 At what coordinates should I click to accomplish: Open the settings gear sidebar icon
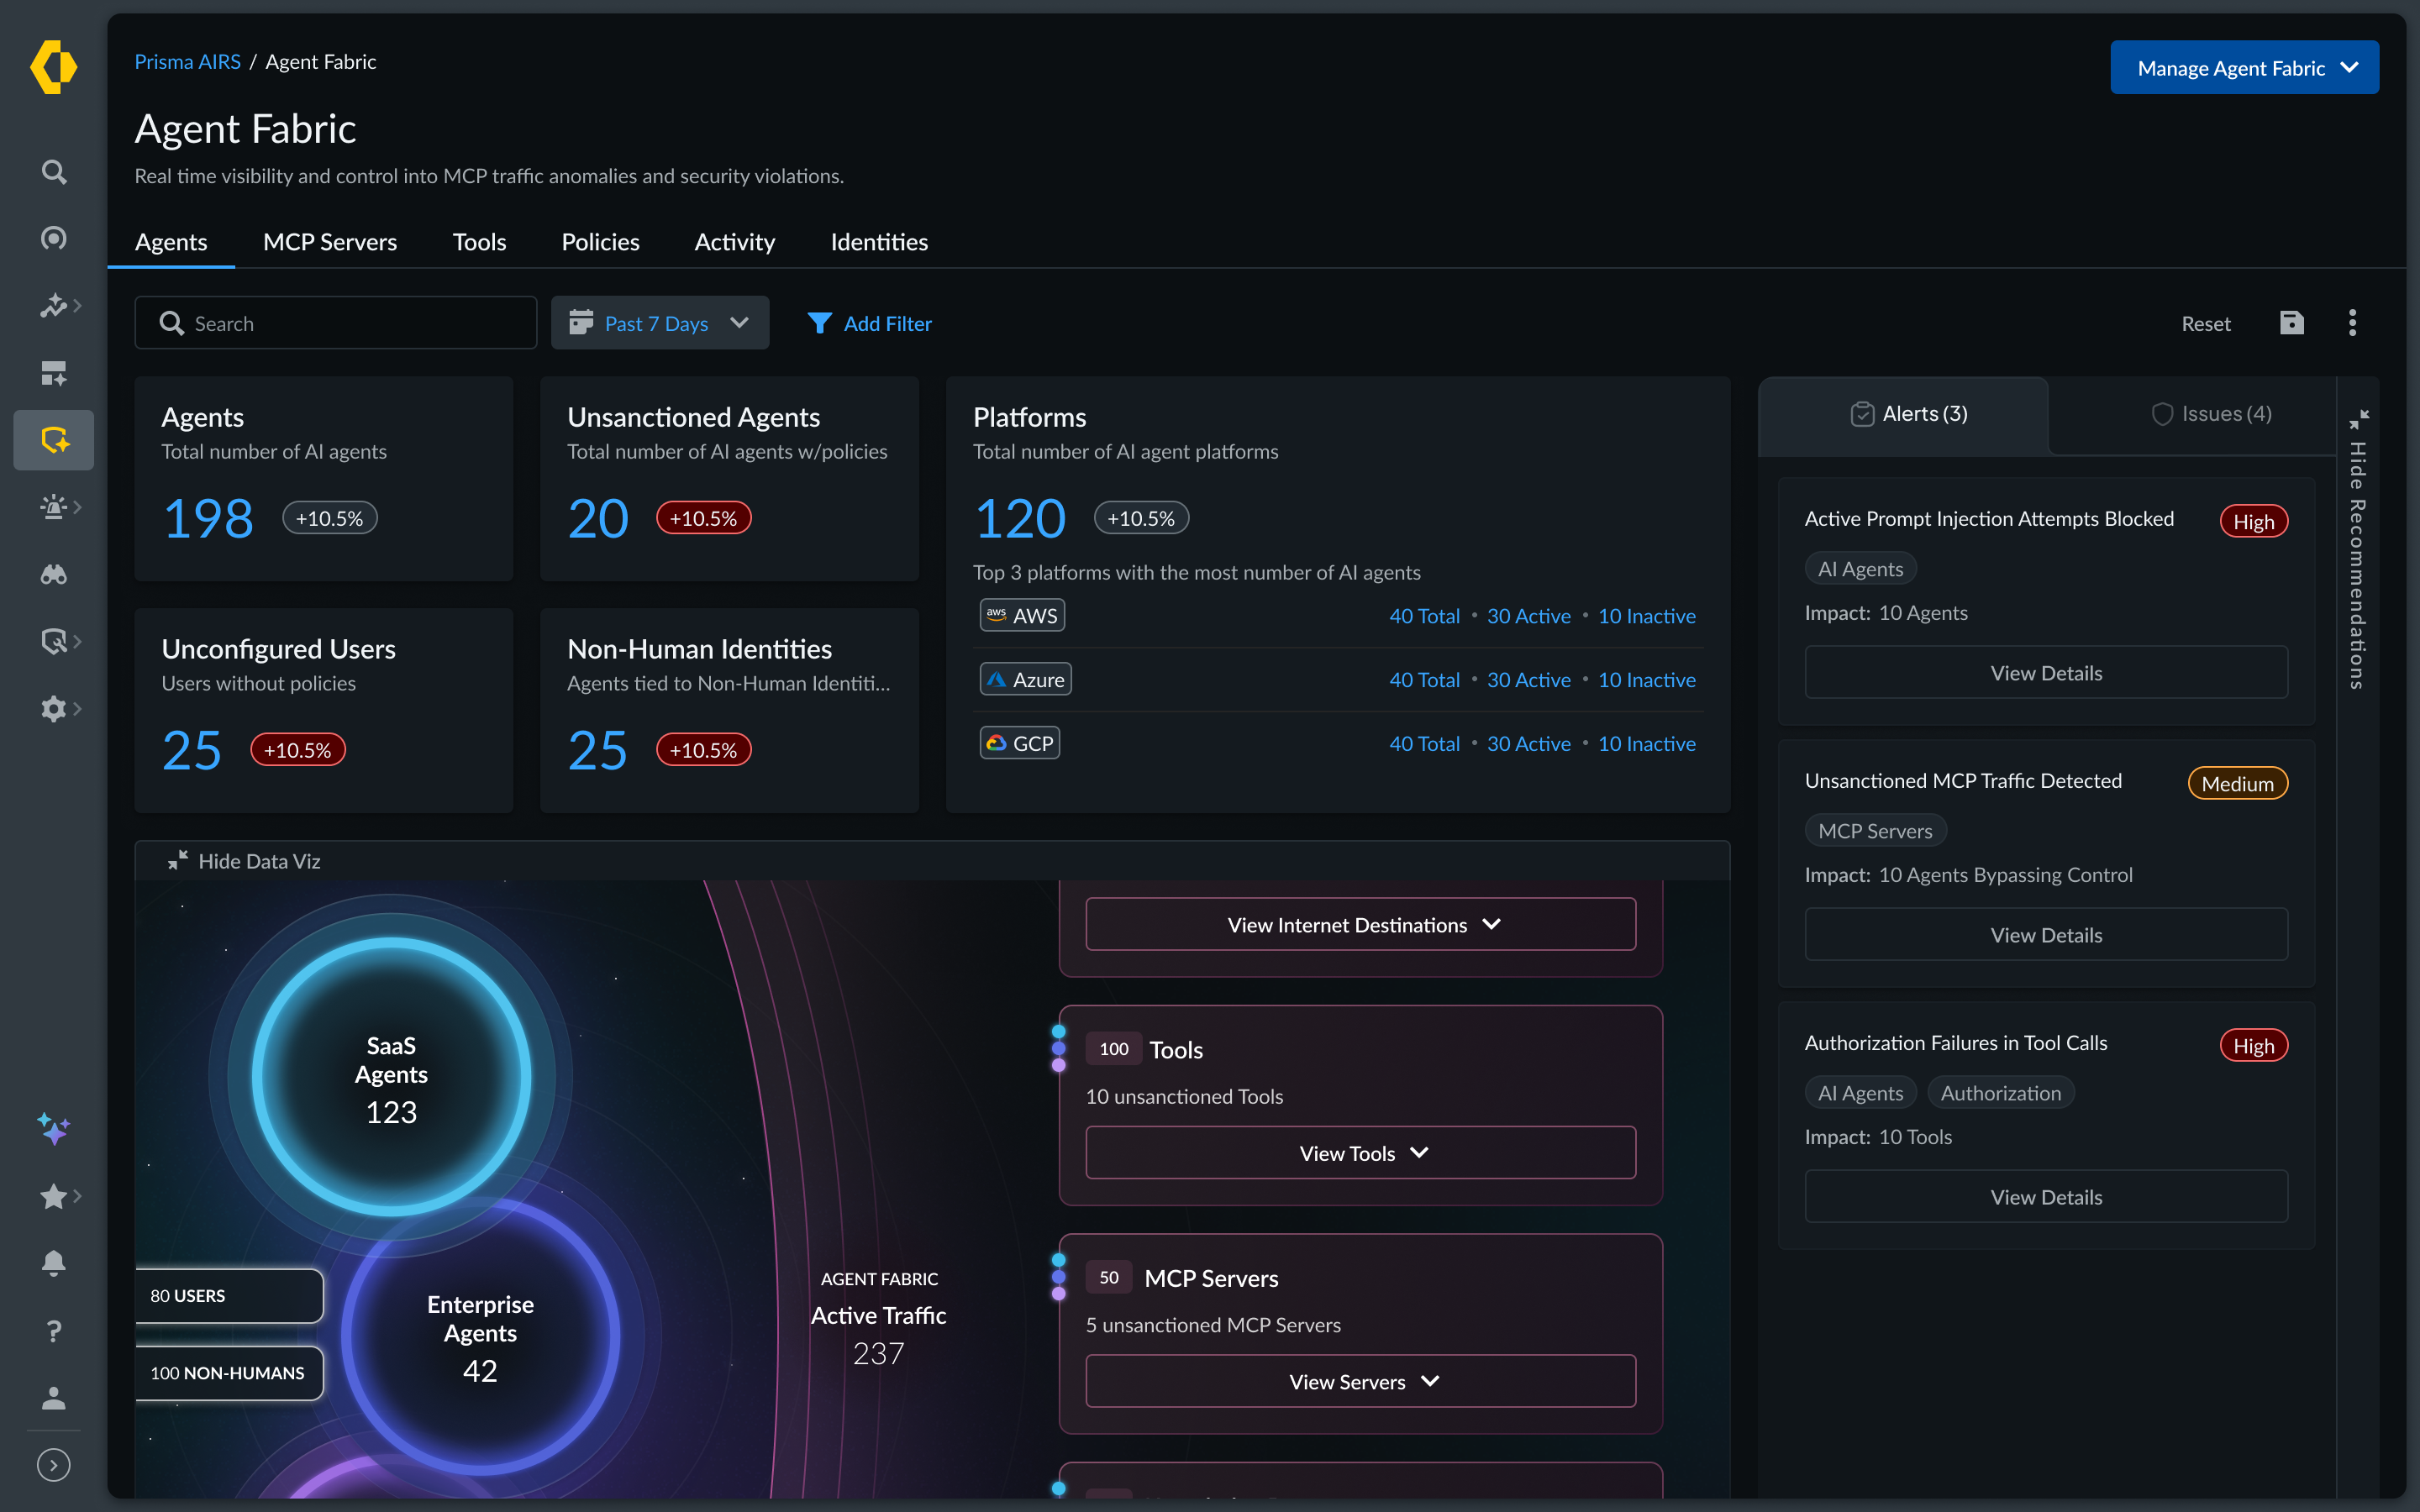[54, 709]
